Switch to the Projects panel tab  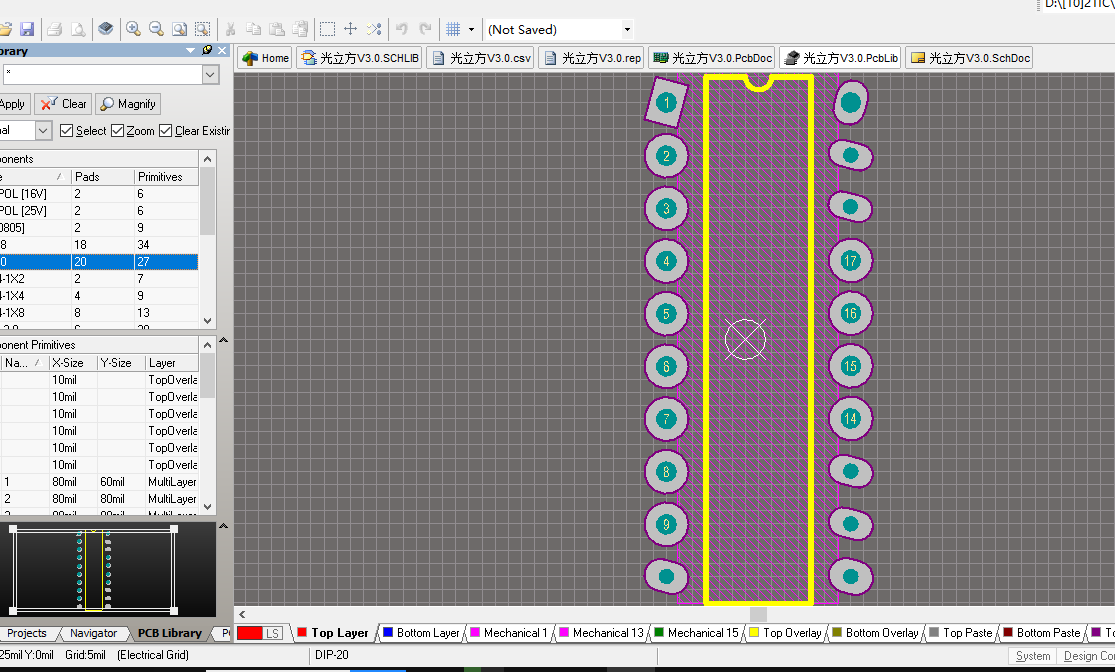click(x=26, y=633)
